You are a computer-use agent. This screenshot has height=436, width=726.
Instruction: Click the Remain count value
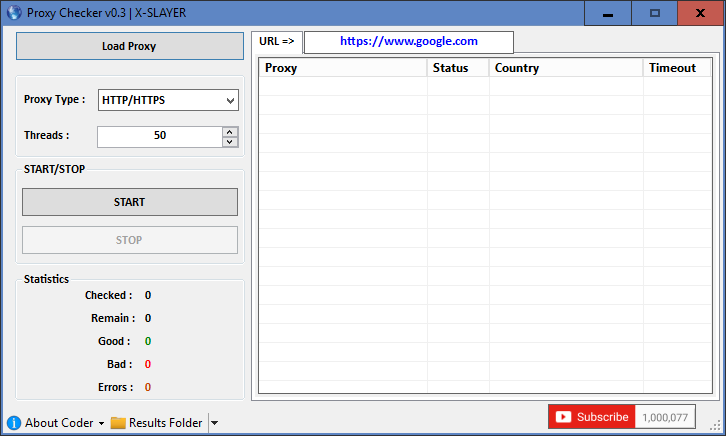coord(148,318)
